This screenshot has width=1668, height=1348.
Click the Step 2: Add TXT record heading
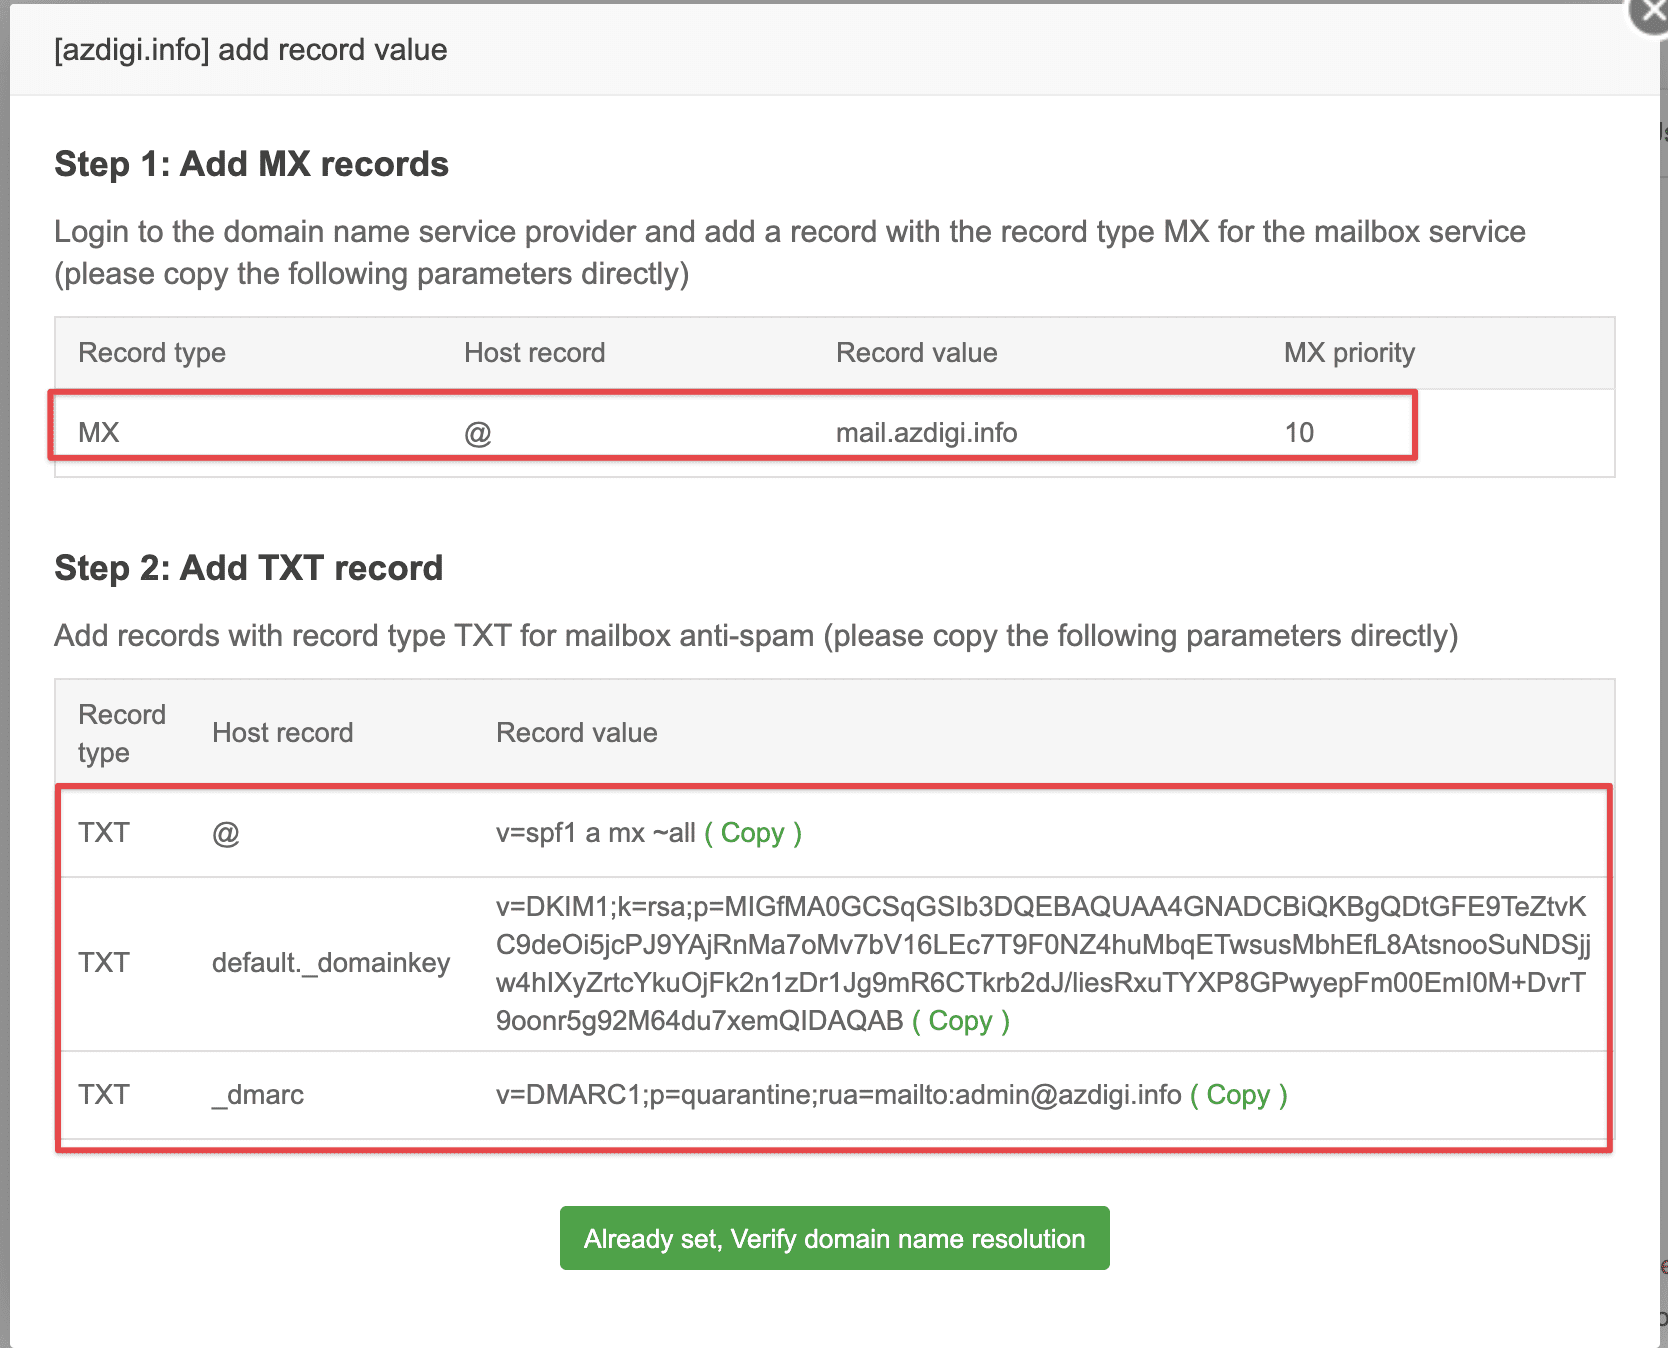[248, 568]
